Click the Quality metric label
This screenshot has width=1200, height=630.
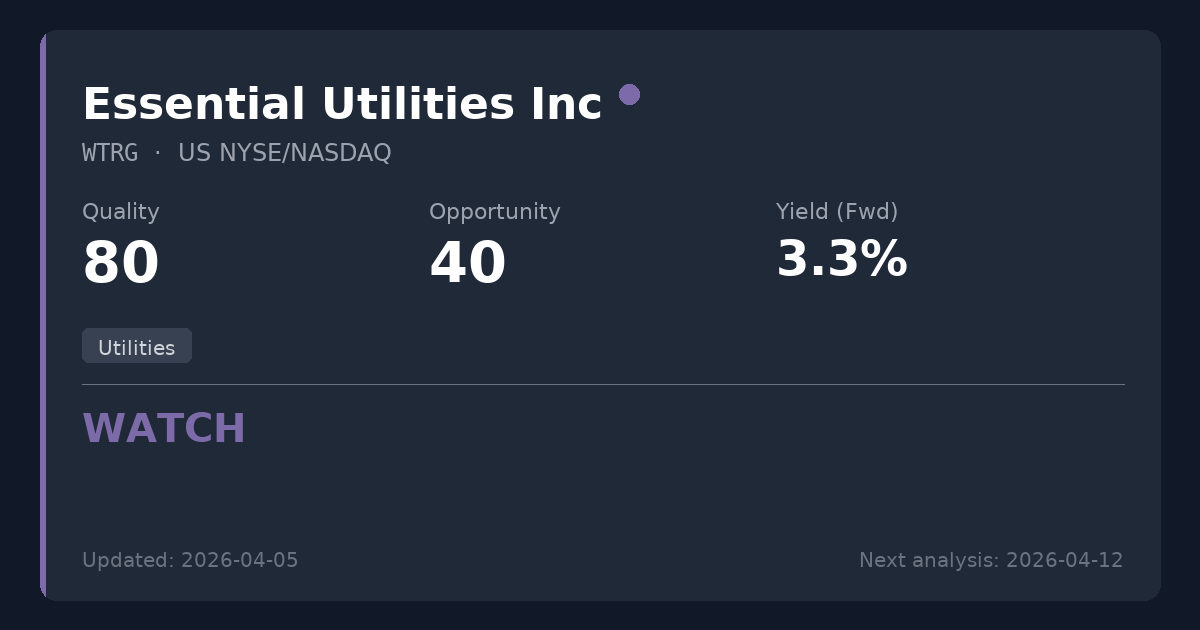point(120,212)
